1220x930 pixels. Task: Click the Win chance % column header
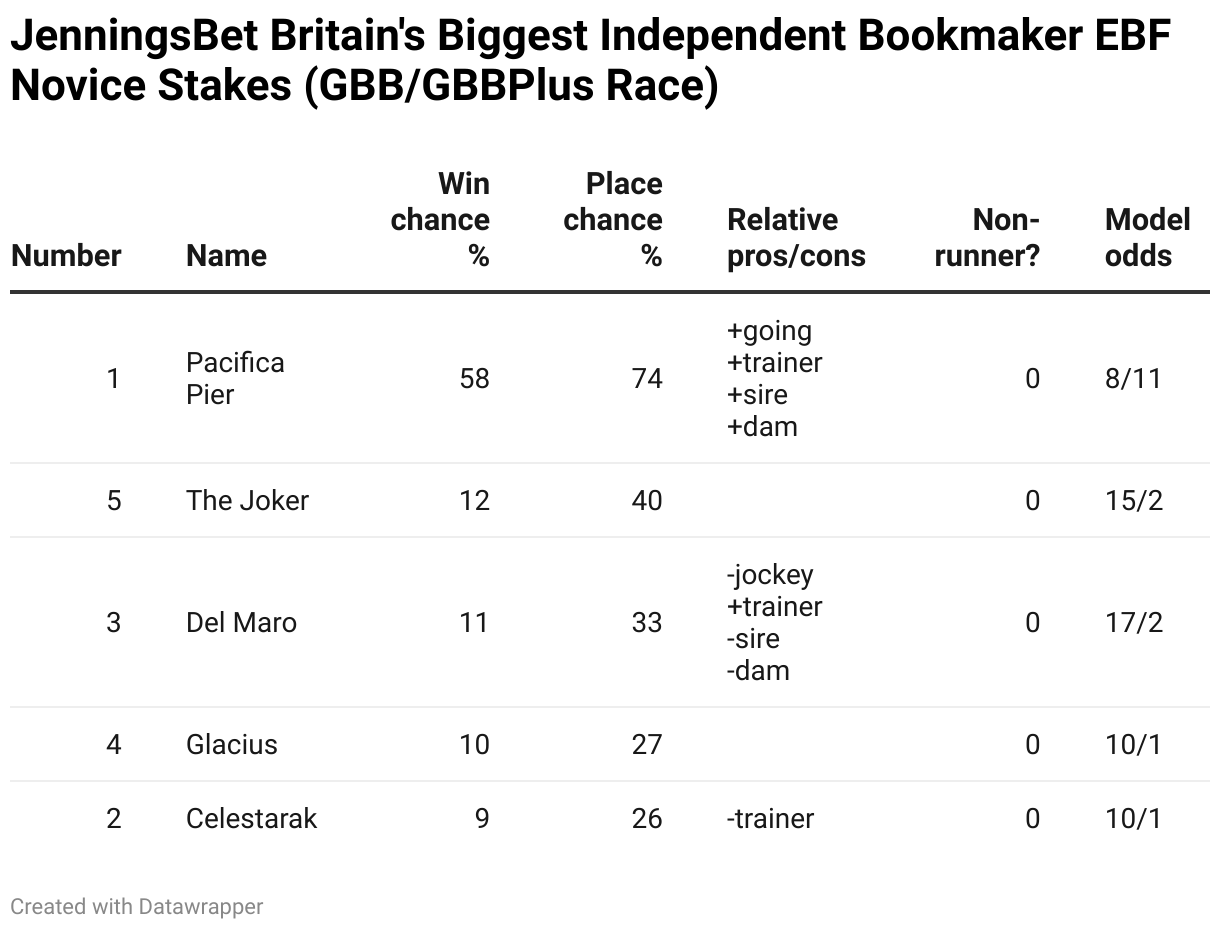point(440,219)
